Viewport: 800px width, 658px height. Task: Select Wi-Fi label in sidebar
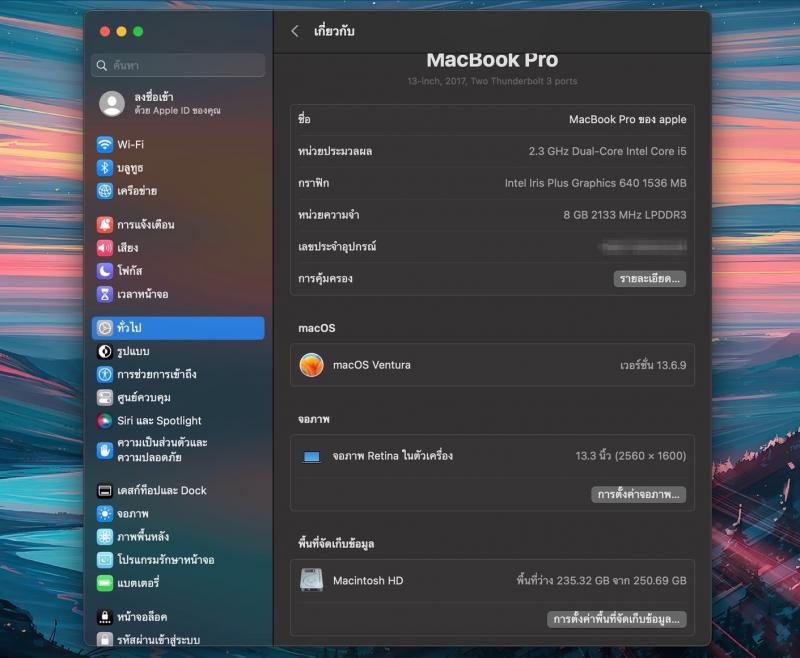131,145
